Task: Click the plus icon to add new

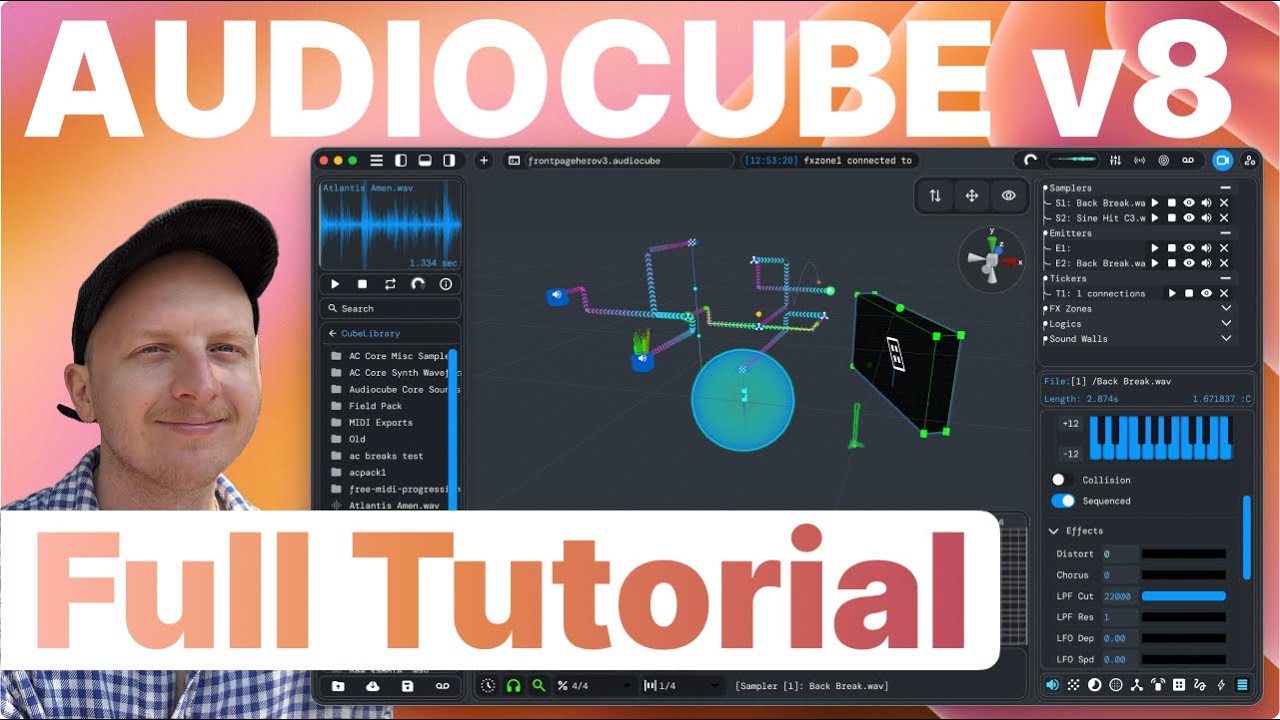Action: pos(484,160)
